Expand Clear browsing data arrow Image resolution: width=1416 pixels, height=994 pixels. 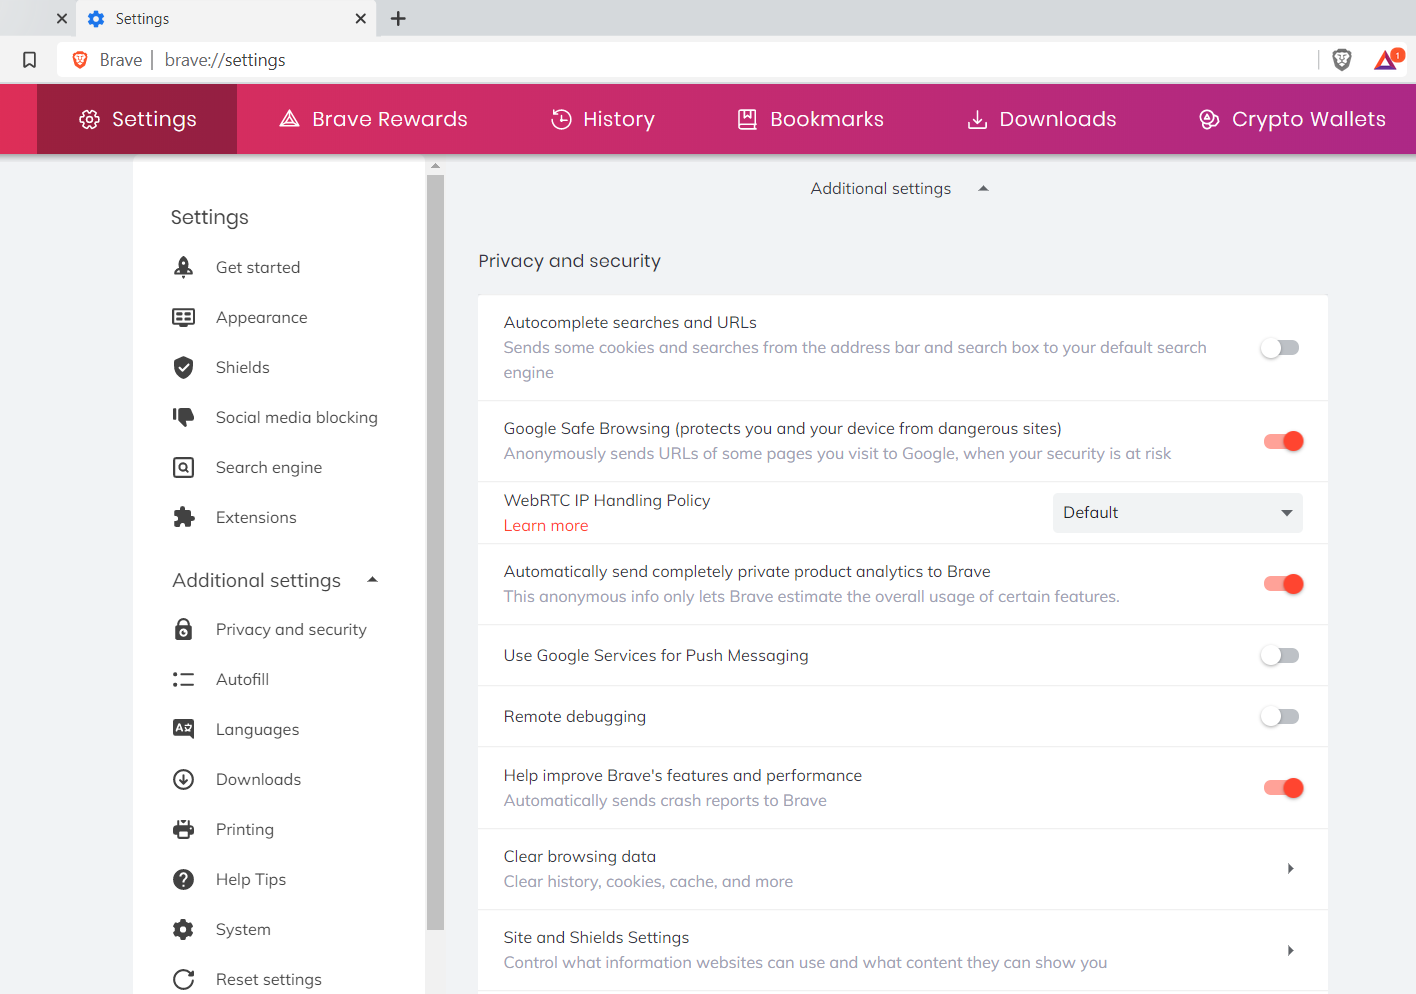coord(1291,869)
